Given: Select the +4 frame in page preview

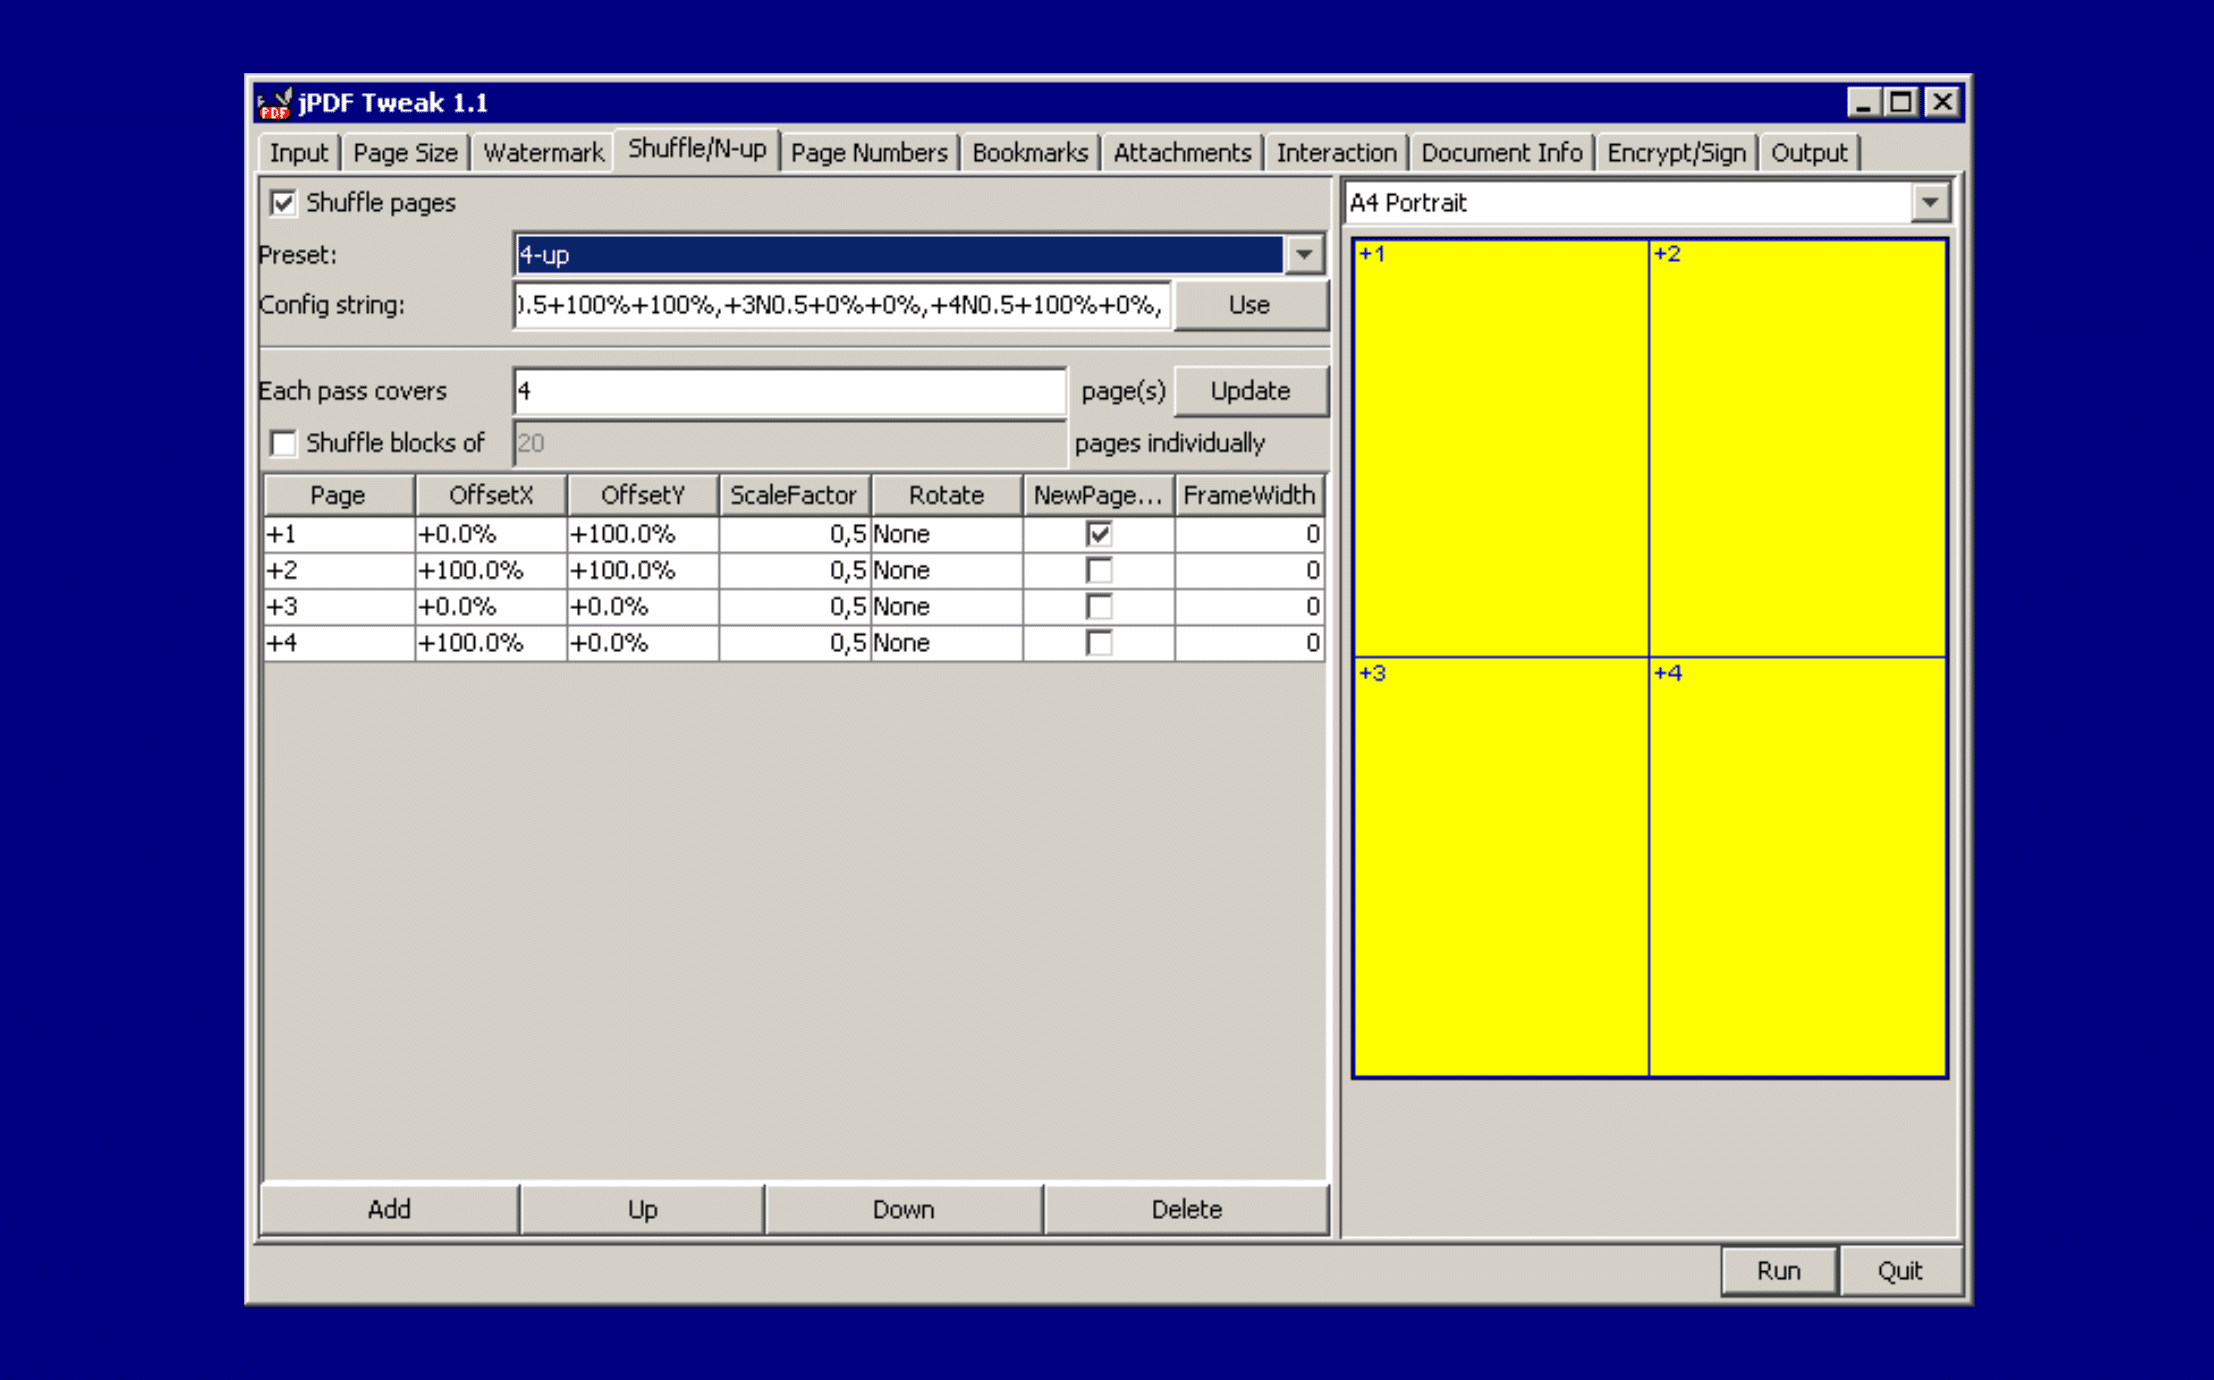Looking at the screenshot, I should click(1797, 866).
